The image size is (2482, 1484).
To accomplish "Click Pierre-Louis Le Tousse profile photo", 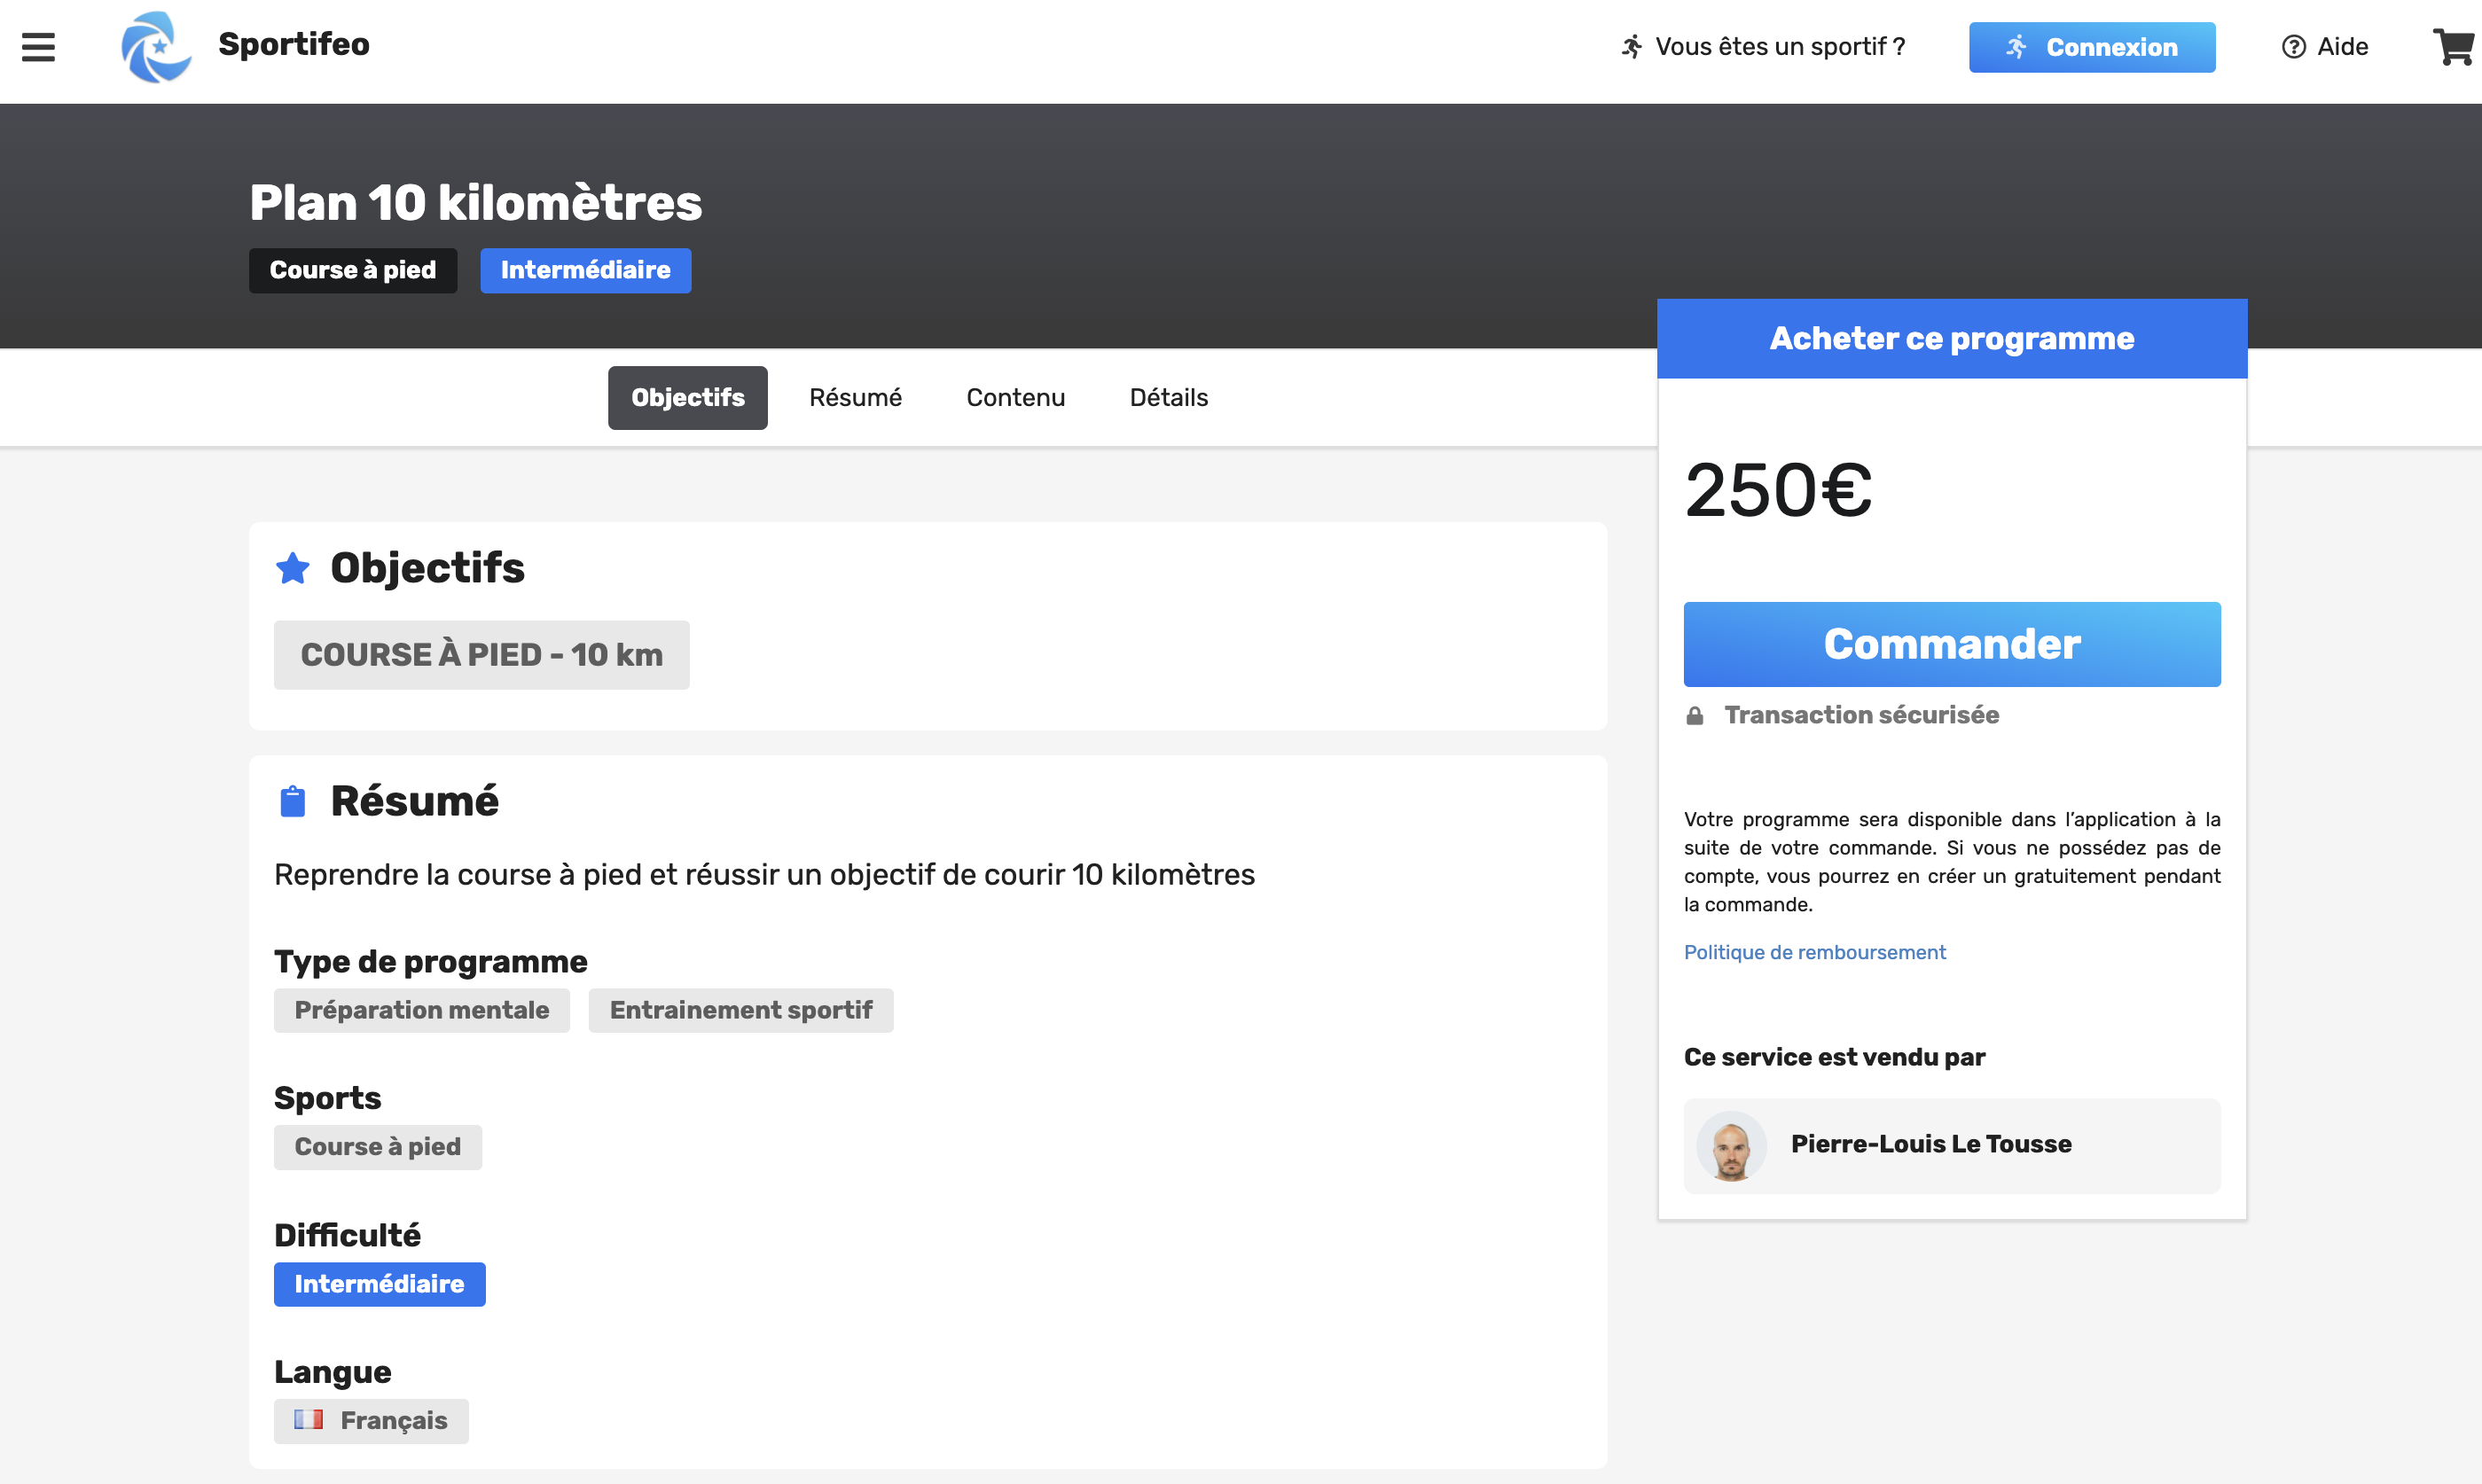I will (1731, 1146).
